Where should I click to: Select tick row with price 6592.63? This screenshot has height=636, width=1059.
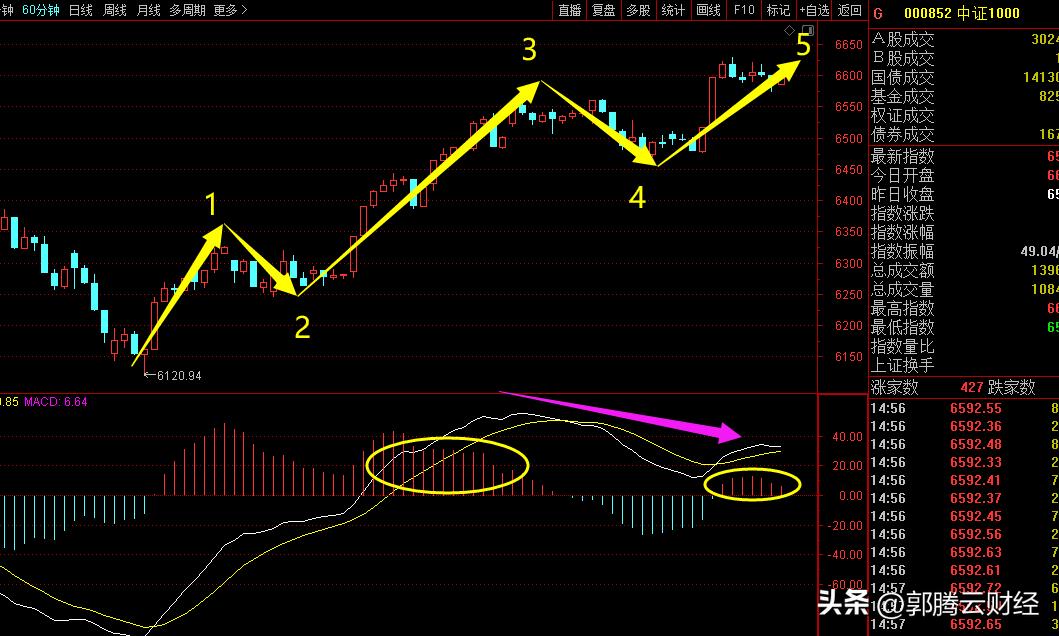(964, 552)
